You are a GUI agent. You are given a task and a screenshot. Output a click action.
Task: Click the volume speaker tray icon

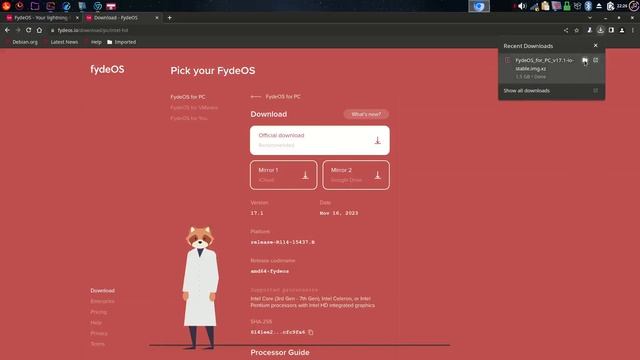(522, 6)
